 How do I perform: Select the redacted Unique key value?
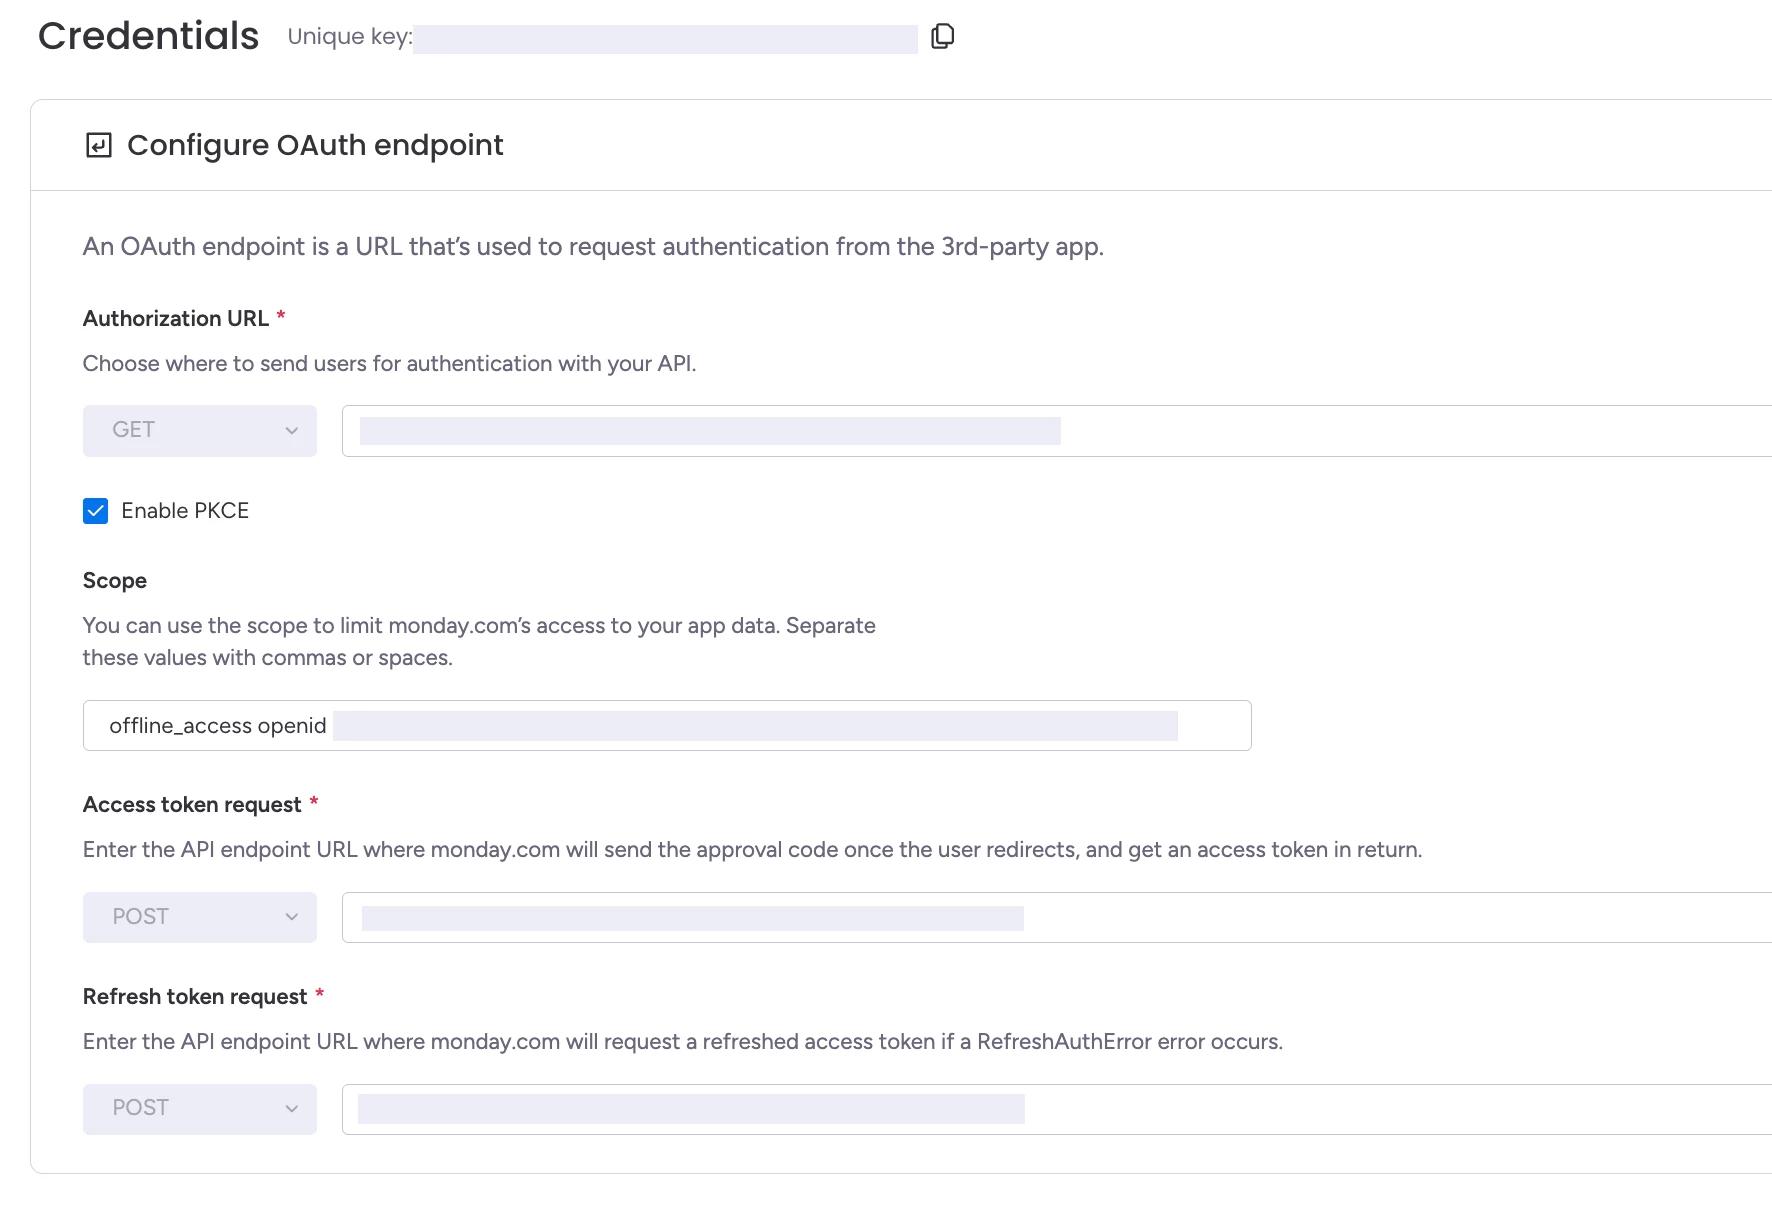tap(665, 39)
